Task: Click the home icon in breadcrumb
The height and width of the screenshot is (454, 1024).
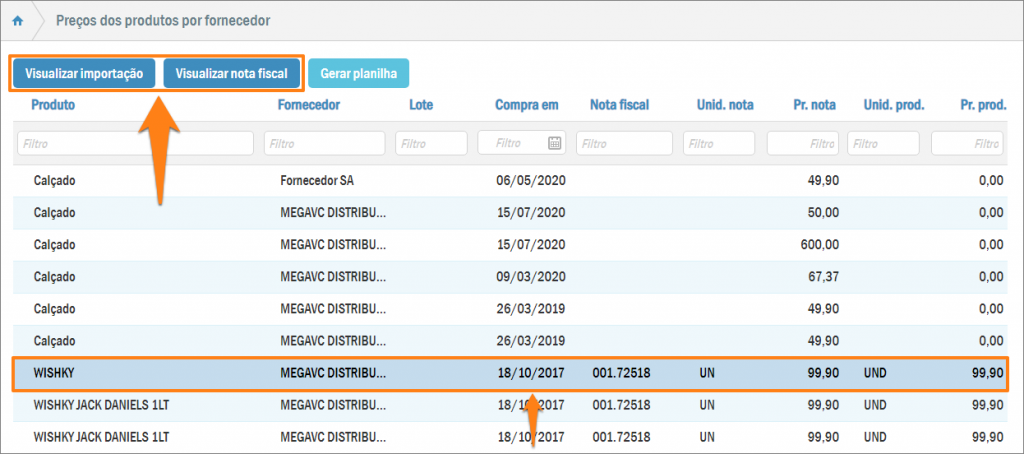Action: click(17, 20)
